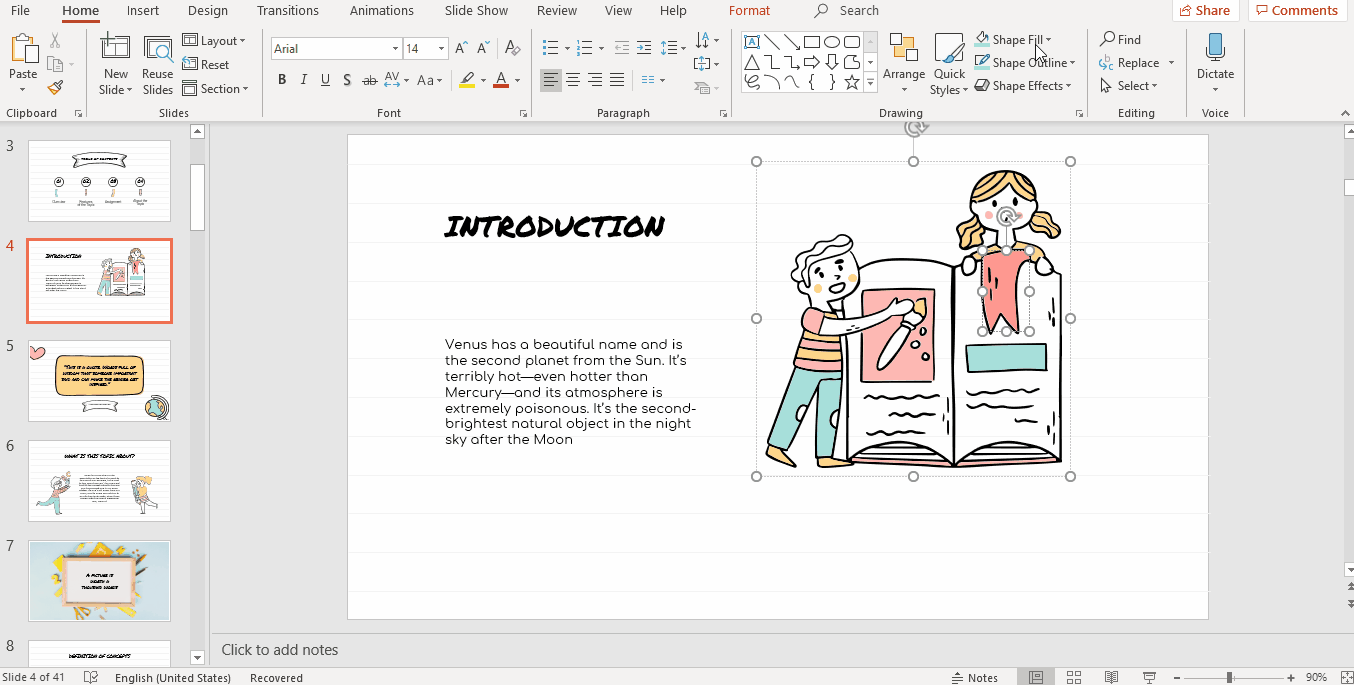The width and height of the screenshot is (1354, 685).
Task: Open the Format contextual tab
Action: 749,11
